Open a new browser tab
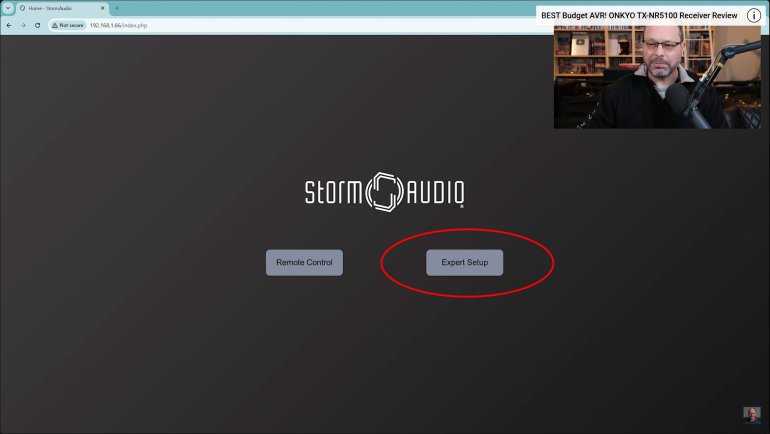The width and height of the screenshot is (770, 434). (117, 8)
